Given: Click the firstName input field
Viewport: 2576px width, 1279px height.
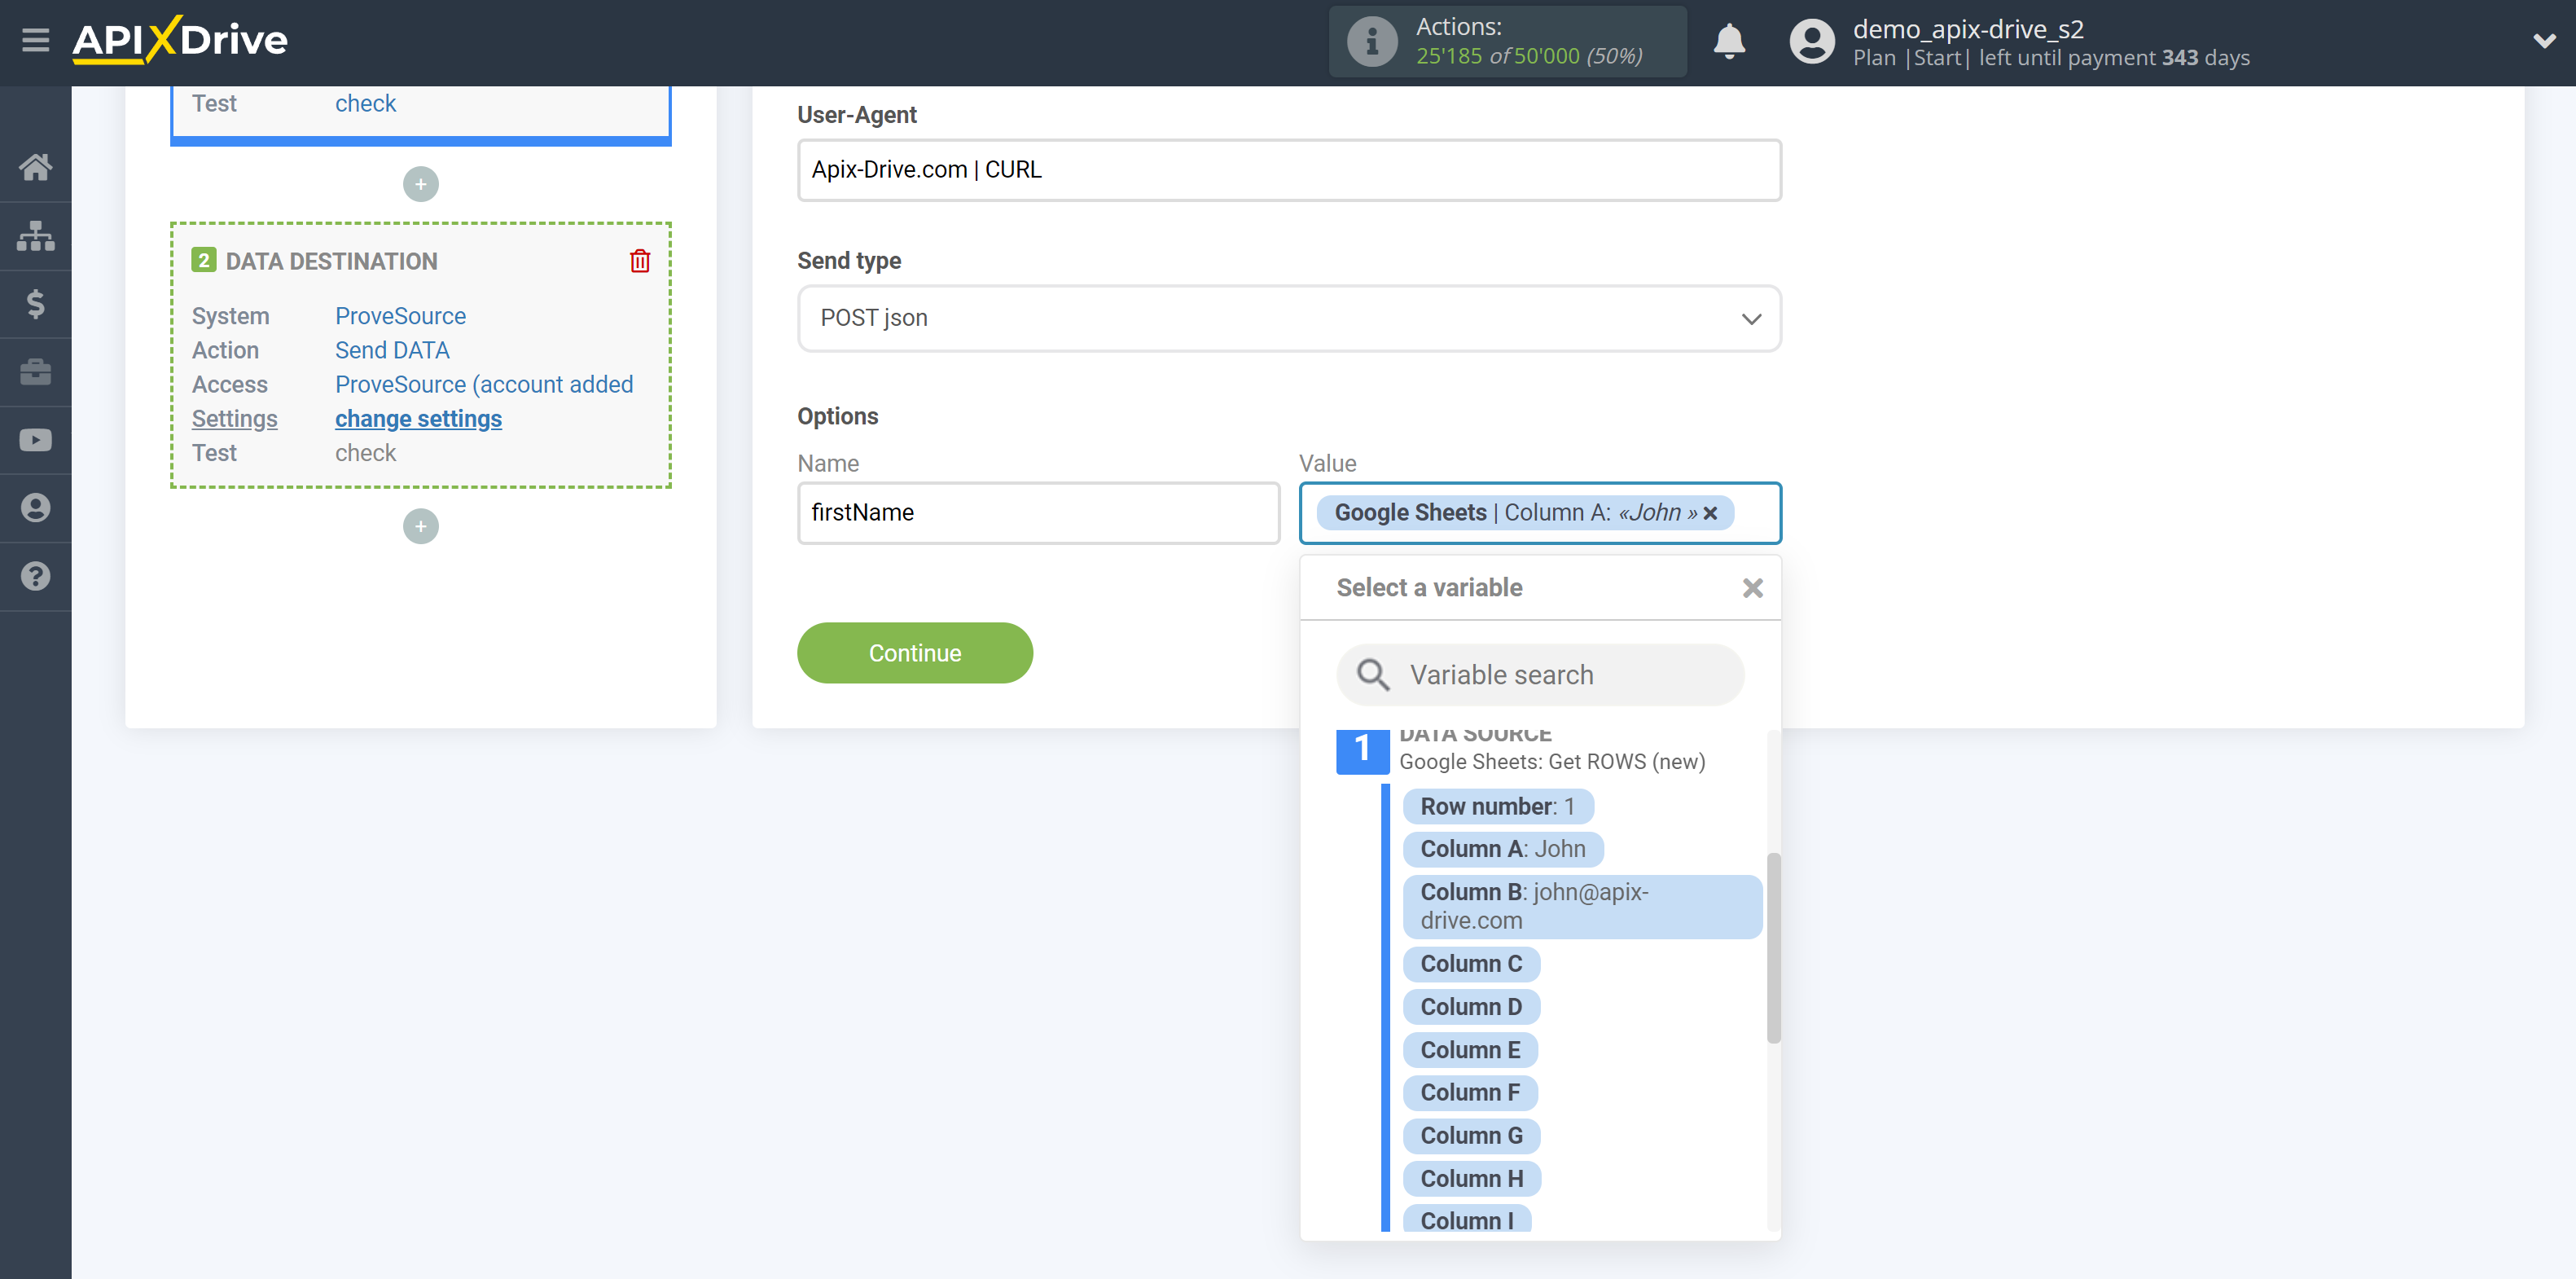Looking at the screenshot, I should point(1037,513).
